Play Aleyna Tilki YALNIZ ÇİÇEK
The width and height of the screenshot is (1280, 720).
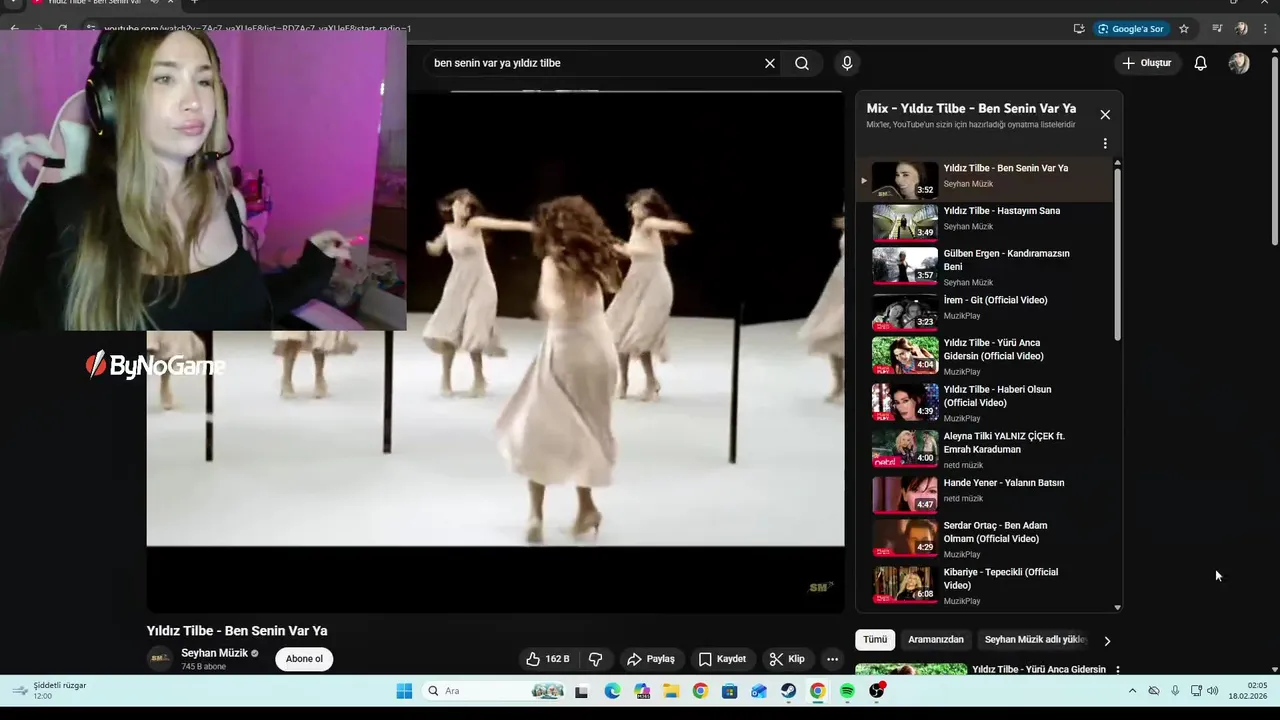click(985, 449)
